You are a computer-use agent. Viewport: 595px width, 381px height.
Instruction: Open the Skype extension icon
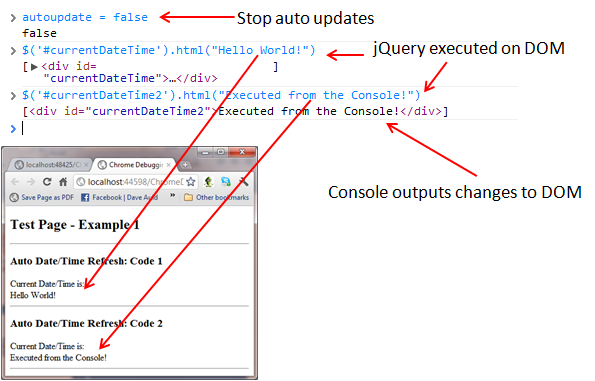(x=226, y=182)
